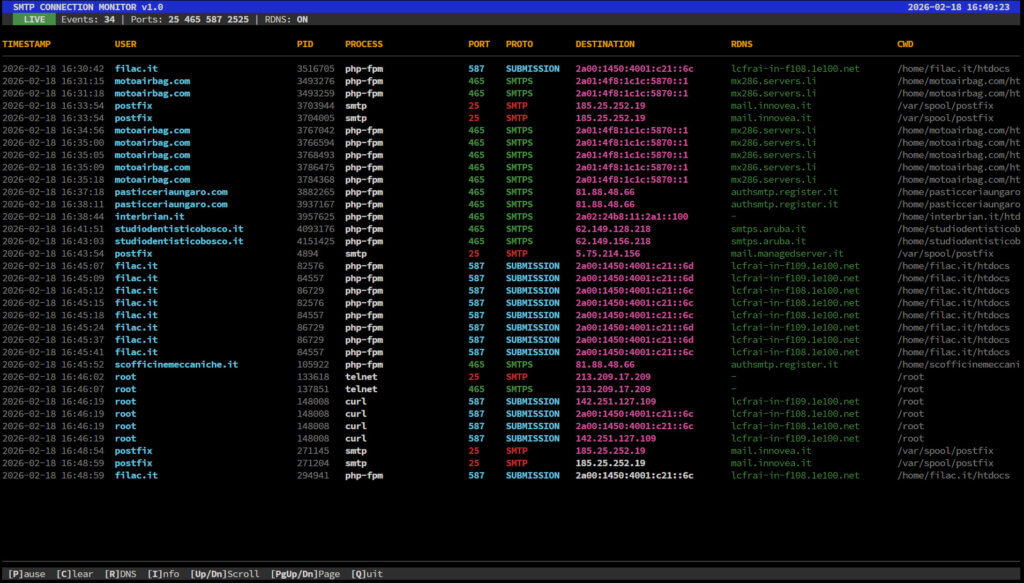This screenshot has width=1024, height=583.
Task: Select the CWD column header
Action: [x=905, y=44]
